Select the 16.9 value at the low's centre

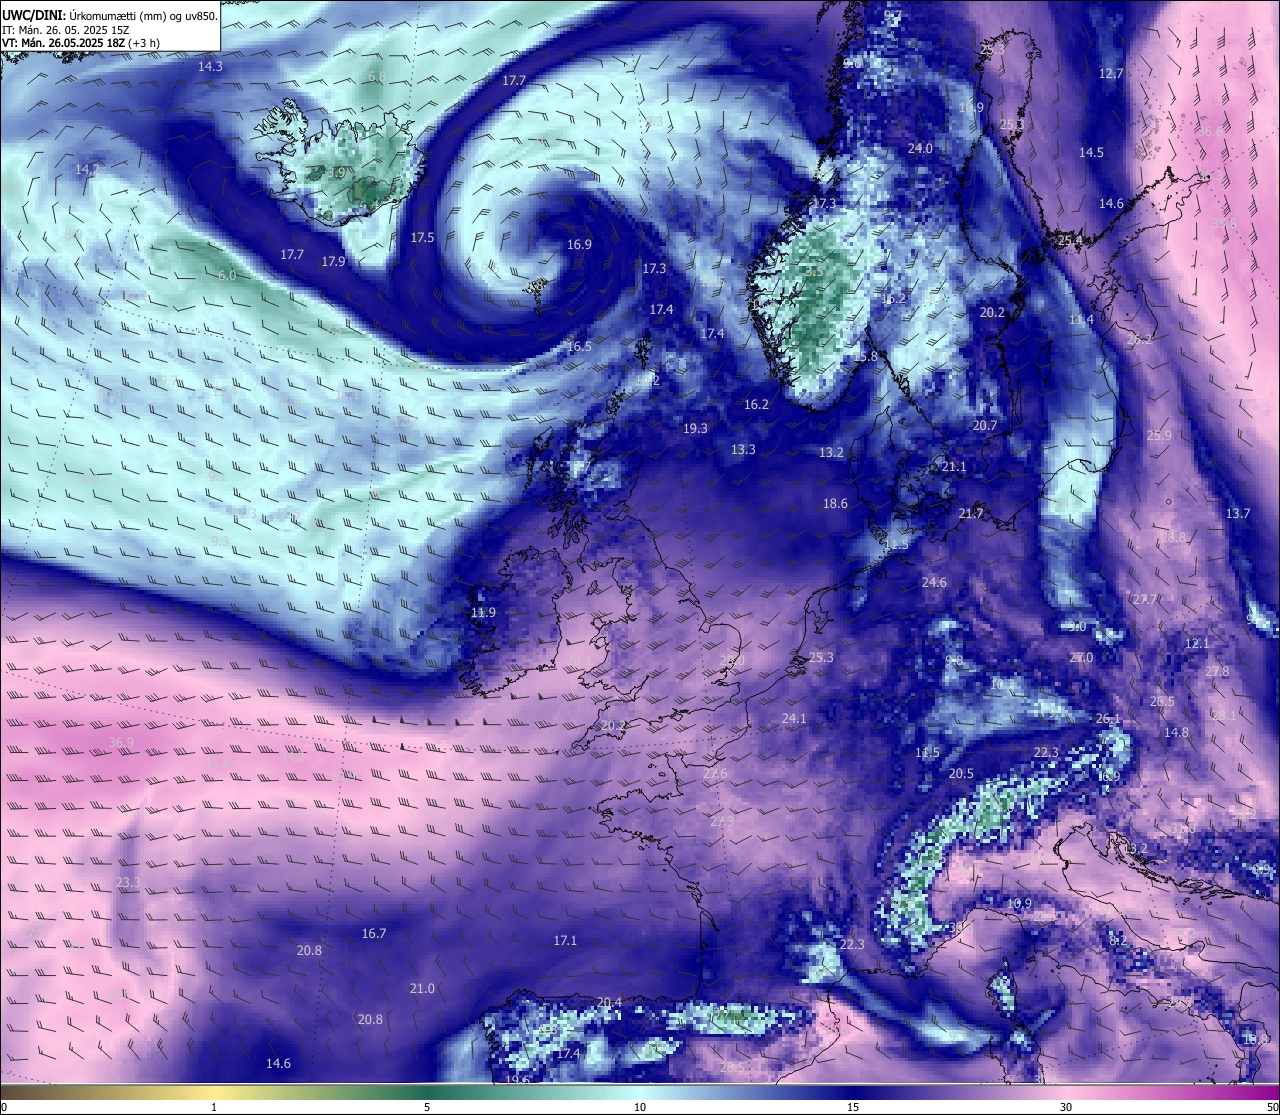pos(579,244)
